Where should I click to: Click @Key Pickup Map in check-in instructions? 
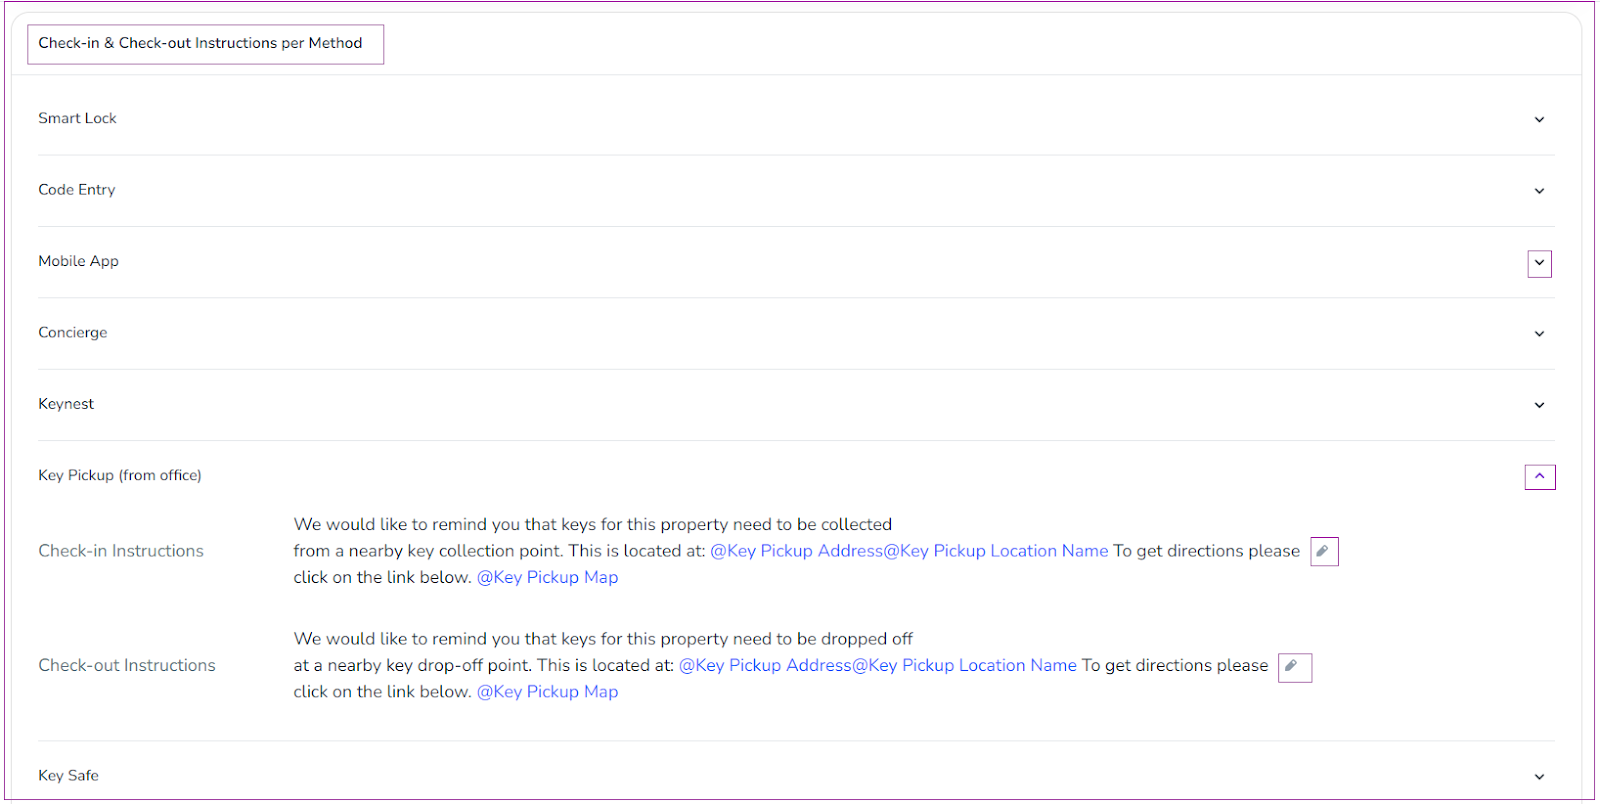(547, 578)
